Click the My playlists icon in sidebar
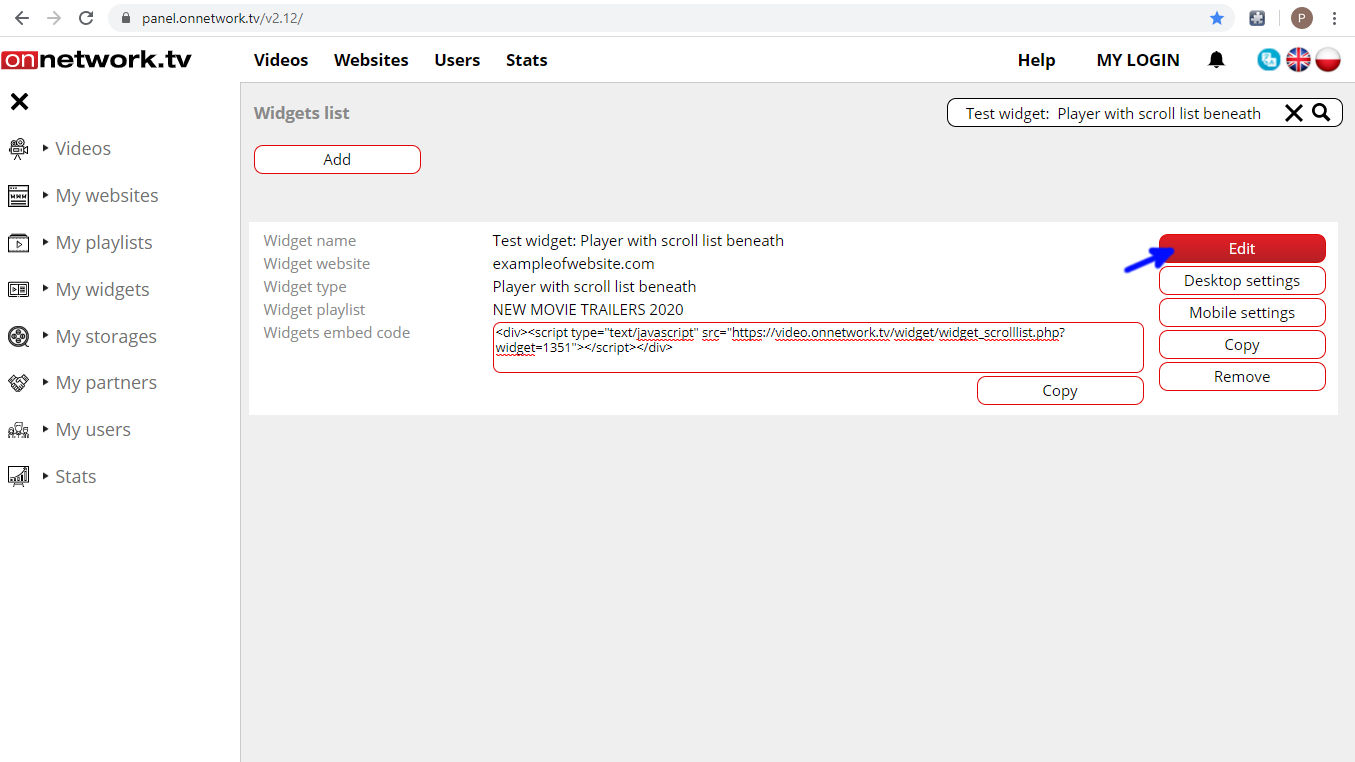 pos(18,243)
